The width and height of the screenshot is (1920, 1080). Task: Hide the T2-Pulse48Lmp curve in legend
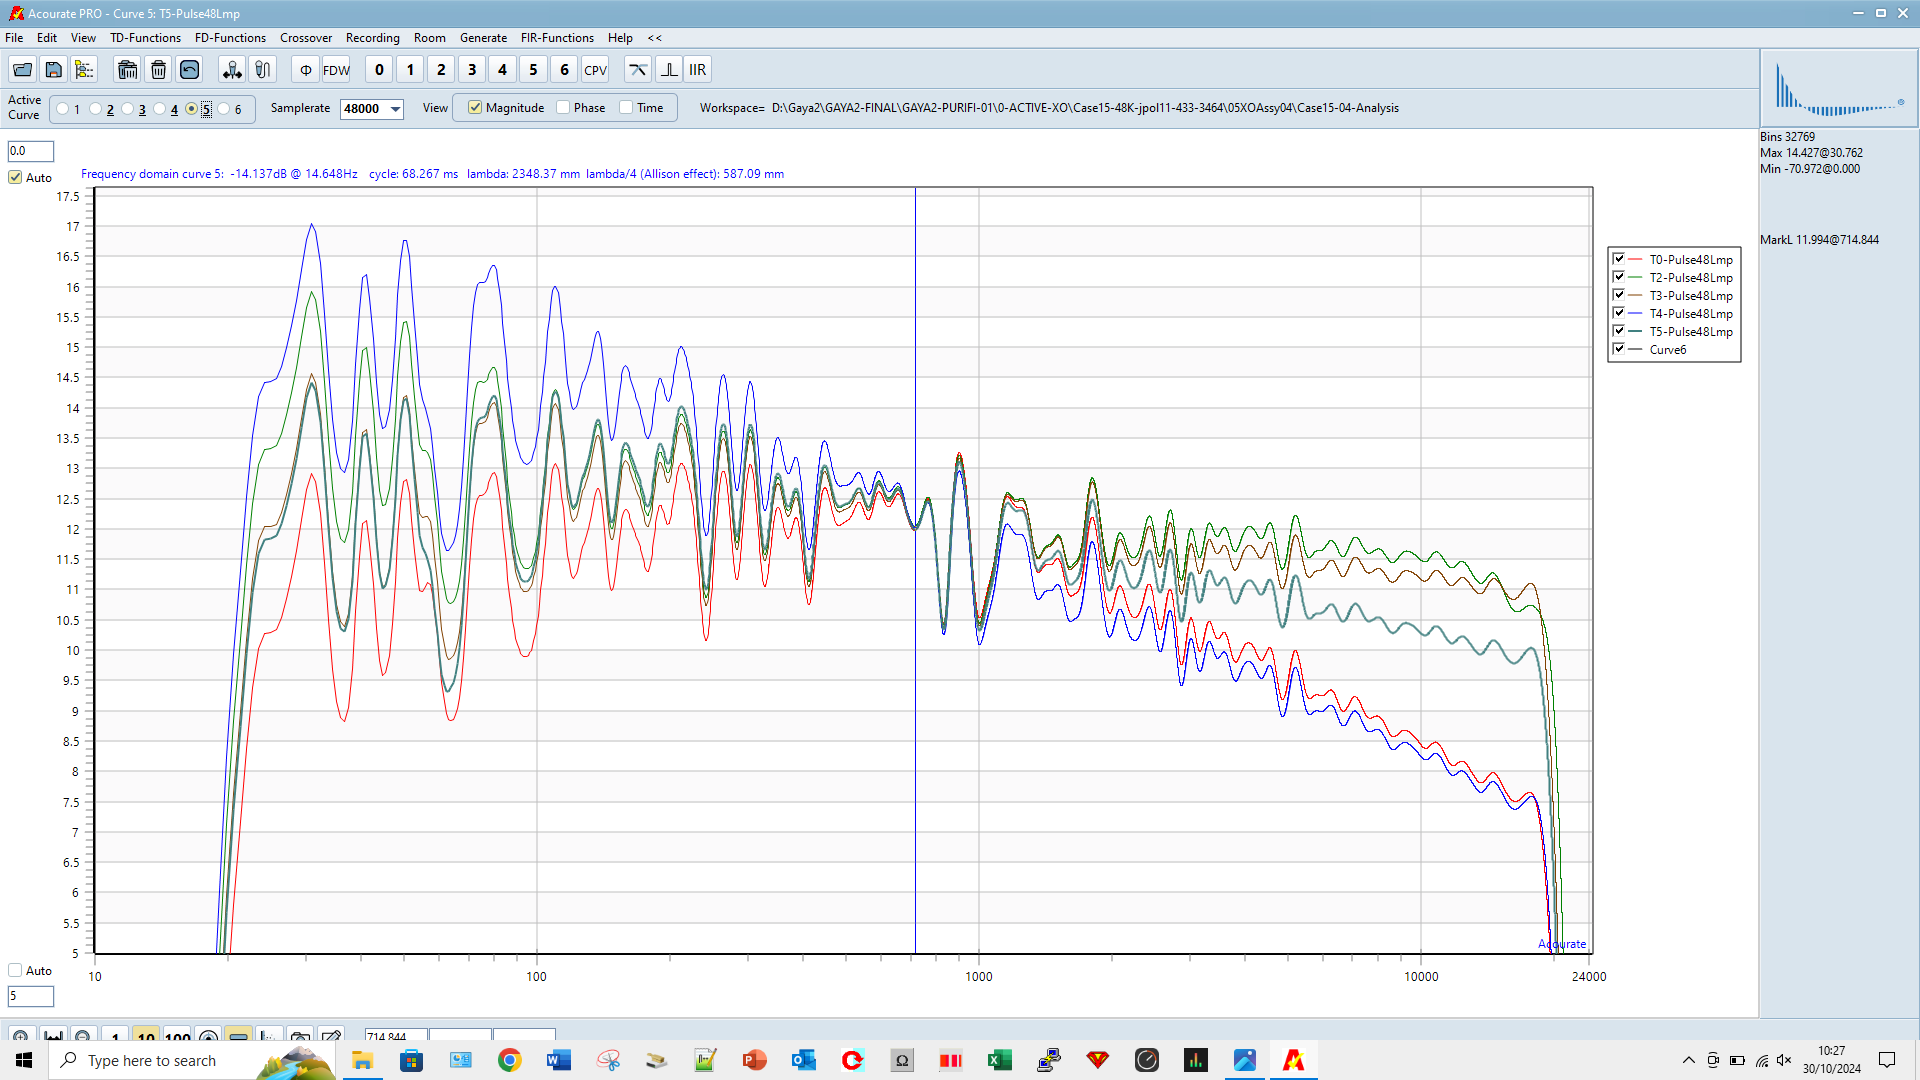coord(1618,277)
